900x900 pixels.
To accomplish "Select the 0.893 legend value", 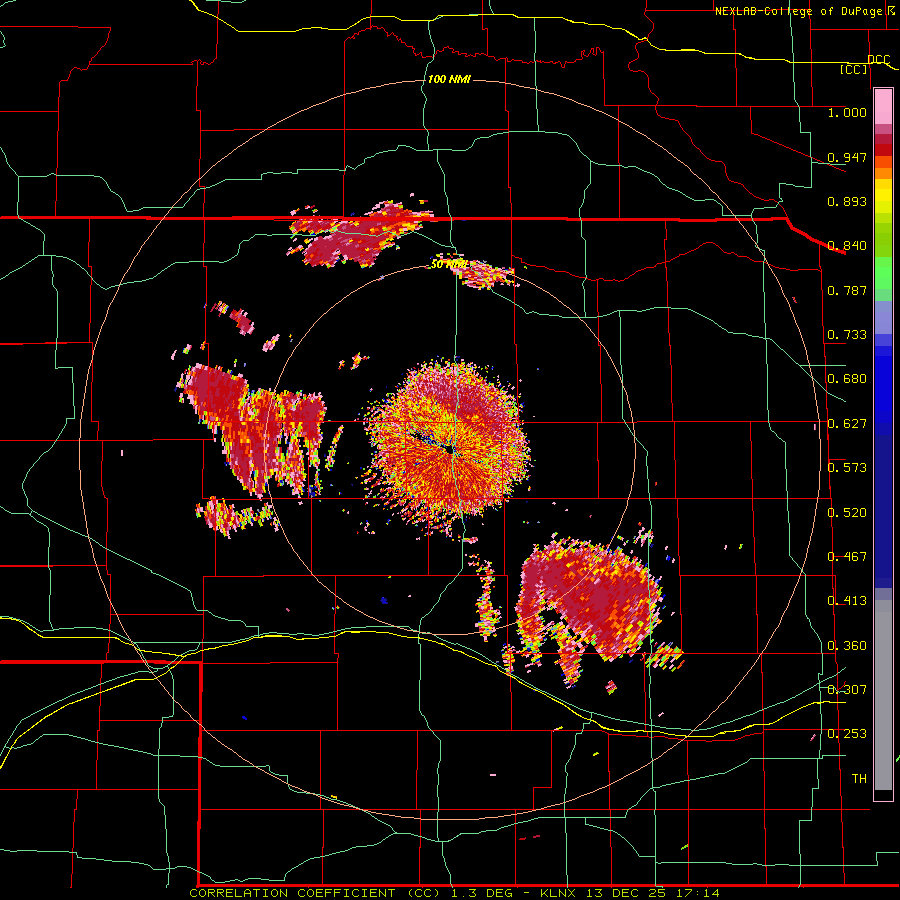I will tap(847, 201).
